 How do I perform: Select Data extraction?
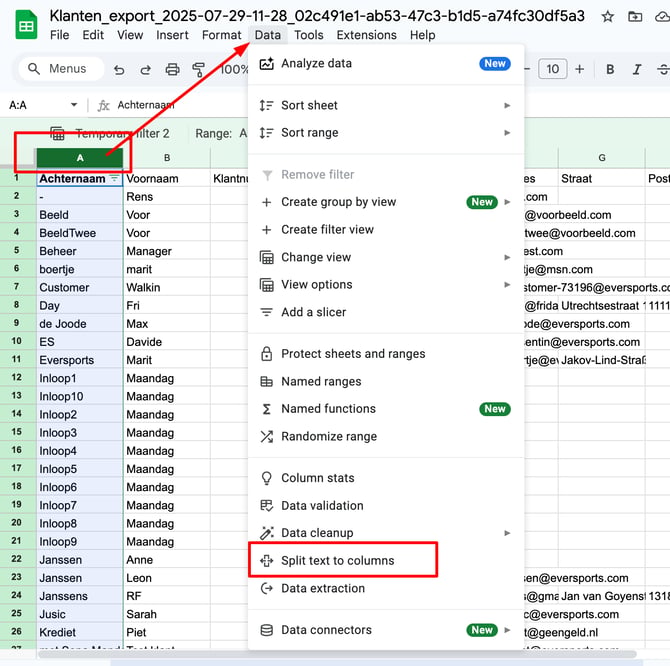pyautogui.click(x=386, y=588)
